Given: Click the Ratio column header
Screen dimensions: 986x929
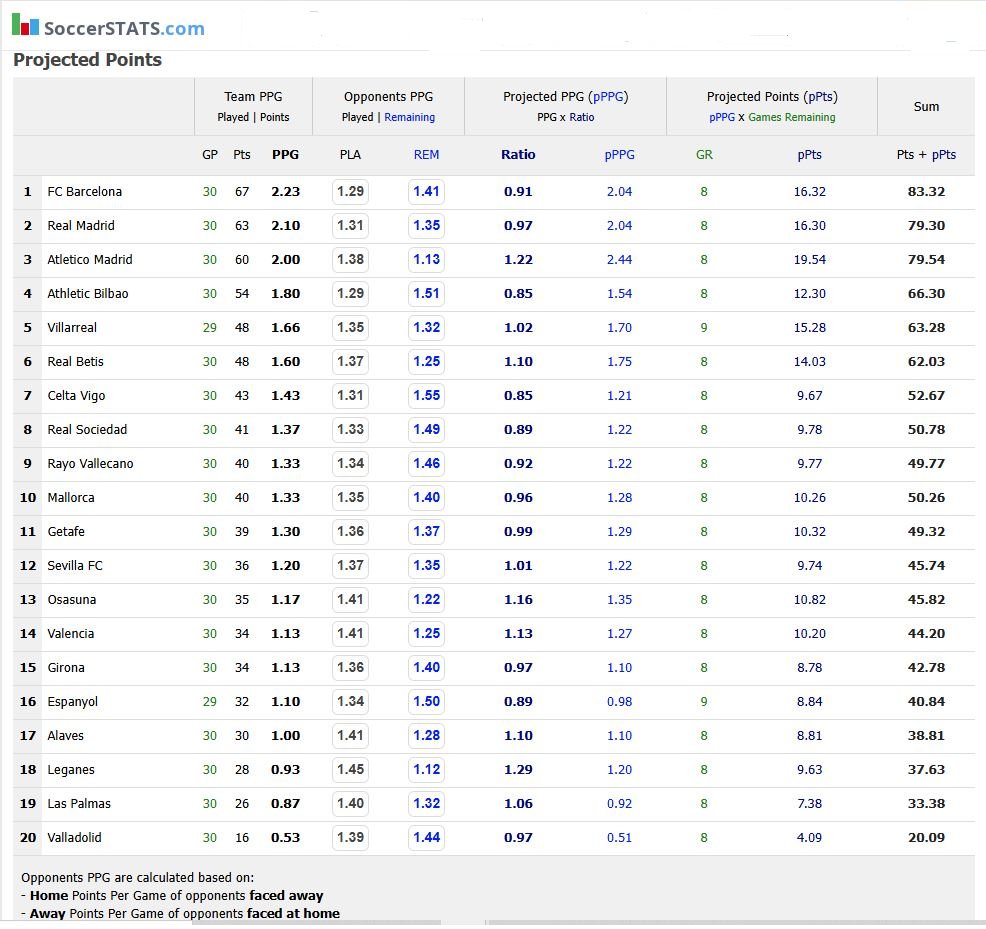Looking at the screenshot, I should [x=518, y=155].
